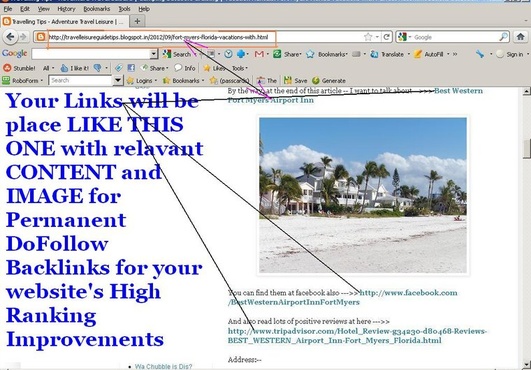531x370 pixels.
Task: Expand the RoboForm Bookmarks dropdown
Action: coord(184,81)
